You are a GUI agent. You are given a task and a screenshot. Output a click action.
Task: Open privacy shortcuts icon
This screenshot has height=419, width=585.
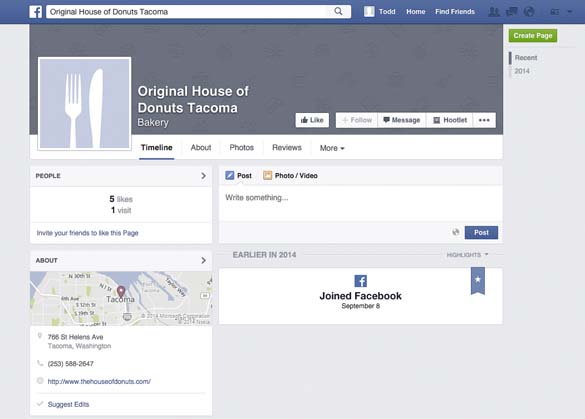(x=554, y=12)
